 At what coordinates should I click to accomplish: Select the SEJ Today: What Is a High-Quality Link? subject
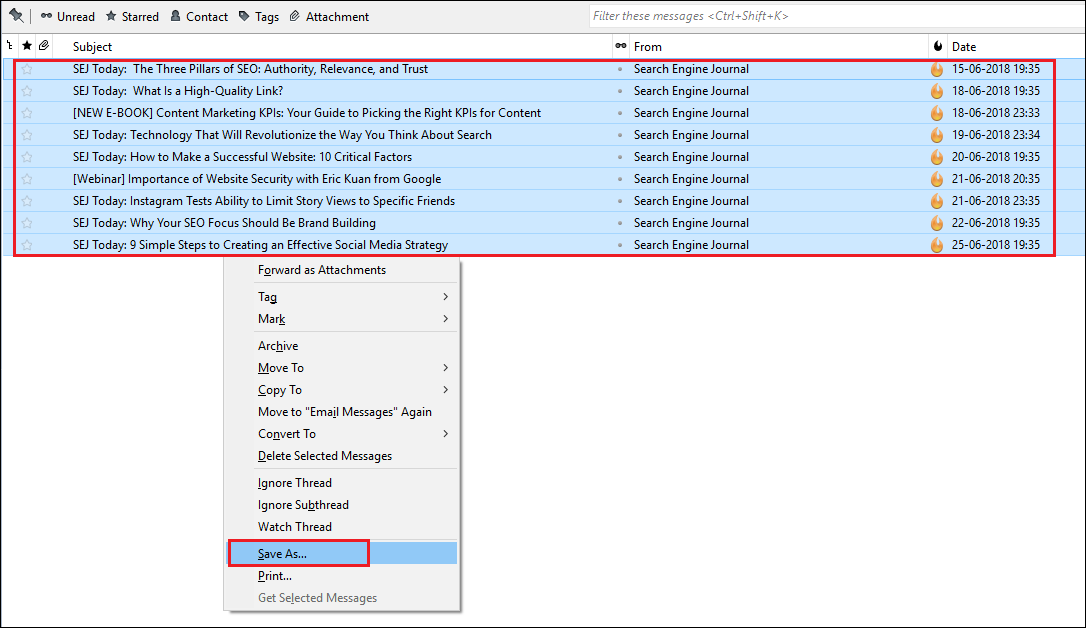coord(178,91)
